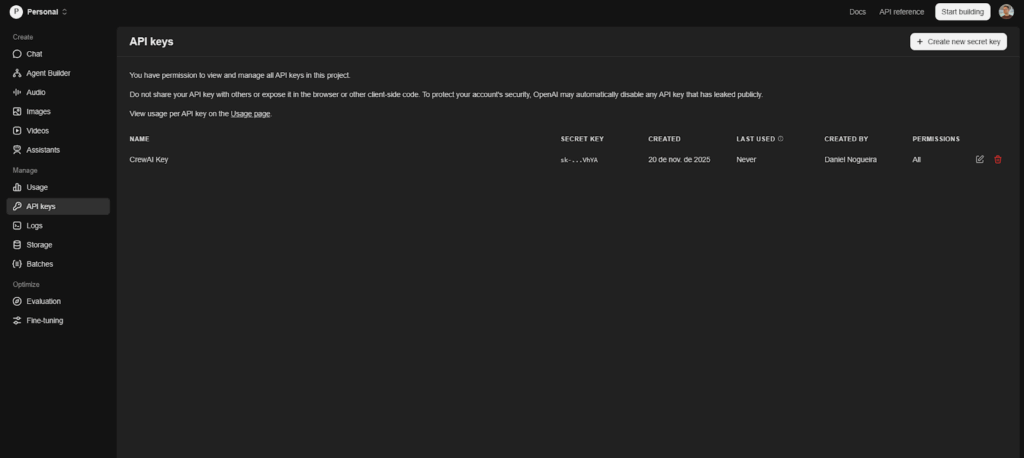Click the Videos play icon
This screenshot has height=458, width=1024.
pos(17,131)
